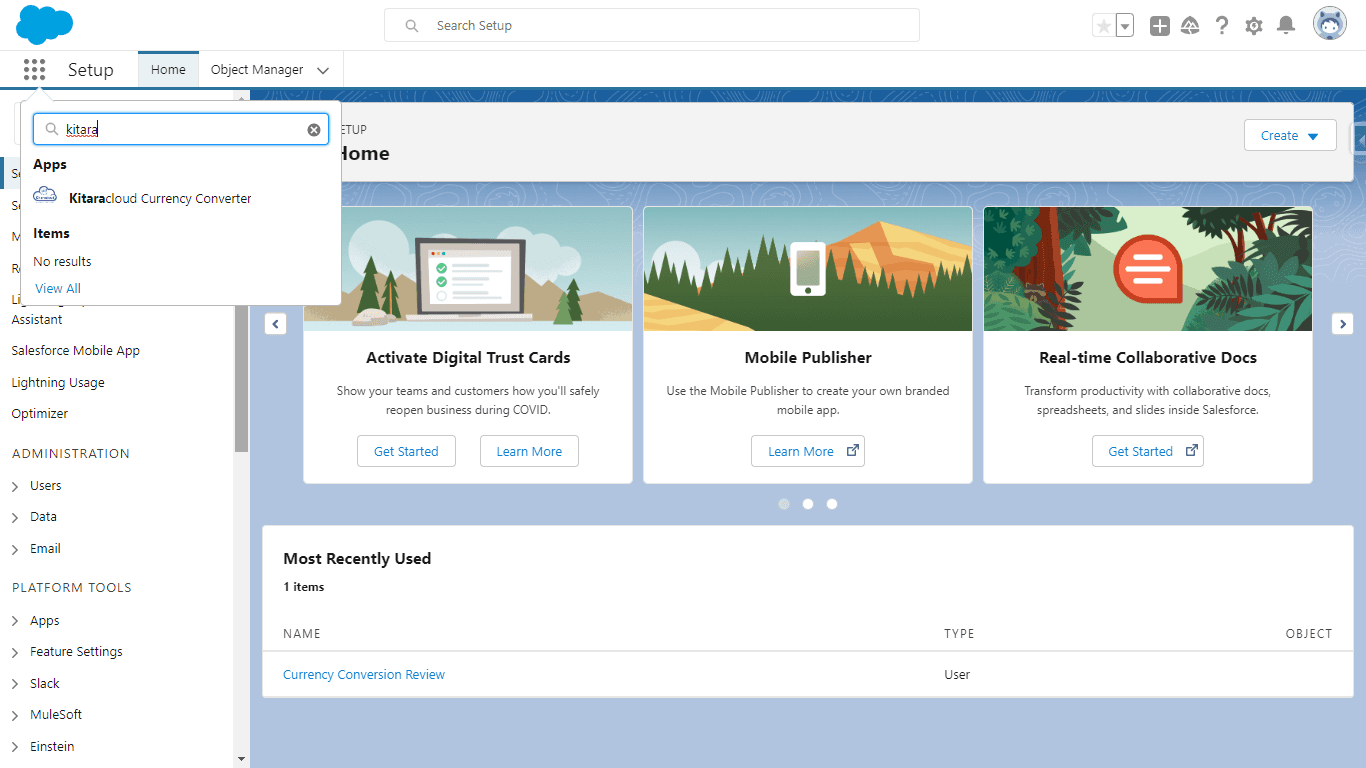Open the App Launcher waffle icon
The image size is (1366, 768).
[x=34, y=70]
